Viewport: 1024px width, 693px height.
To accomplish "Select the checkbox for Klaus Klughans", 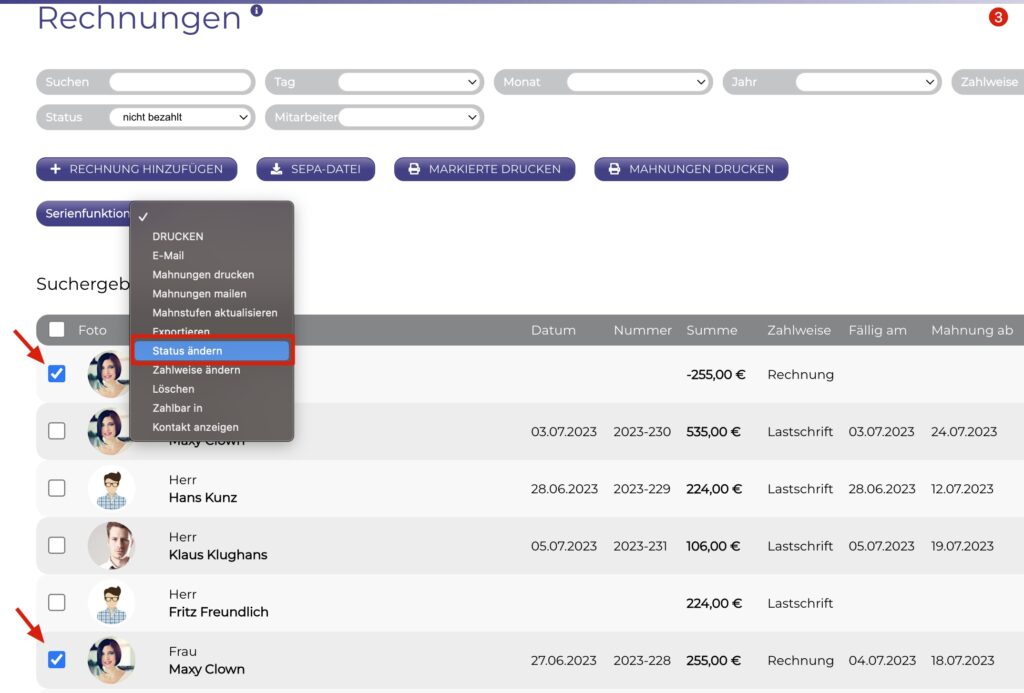I will coord(57,545).
